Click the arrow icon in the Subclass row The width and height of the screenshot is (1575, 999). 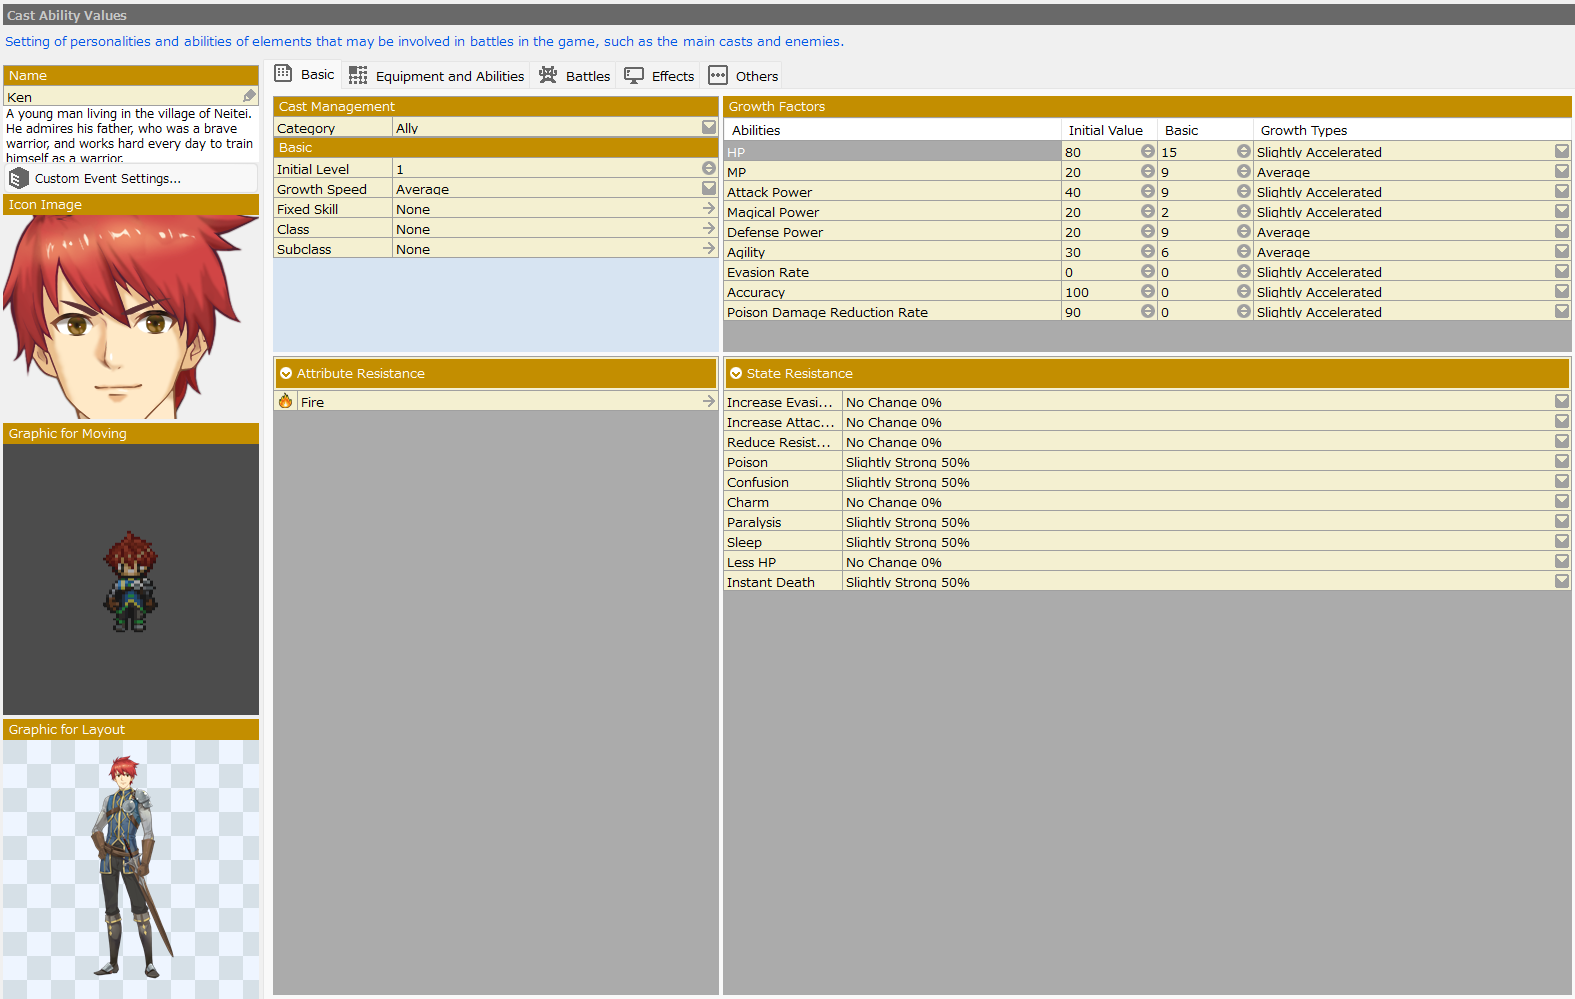point(708,248)
